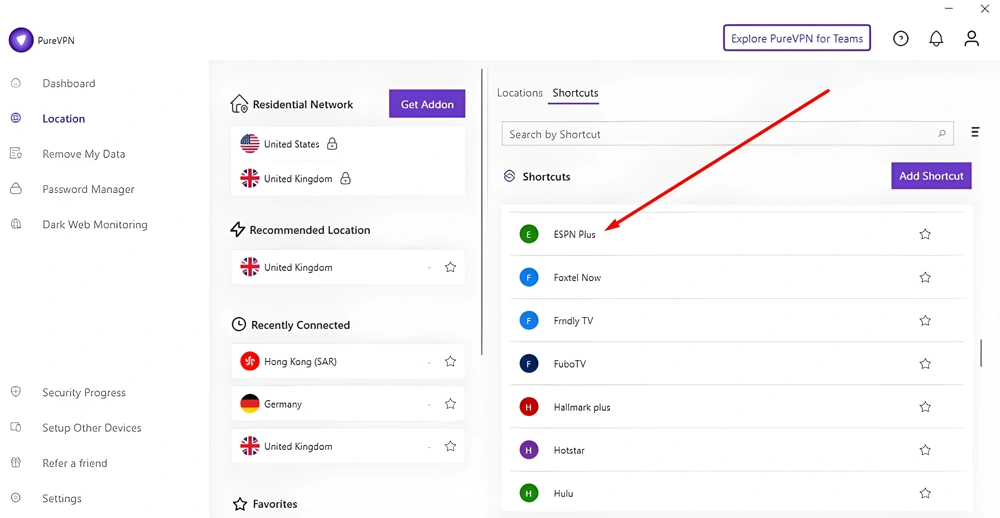Screen dimensions: 1000x518
Task: Favorite the FuboTV shortcut star
Action: 925,364
